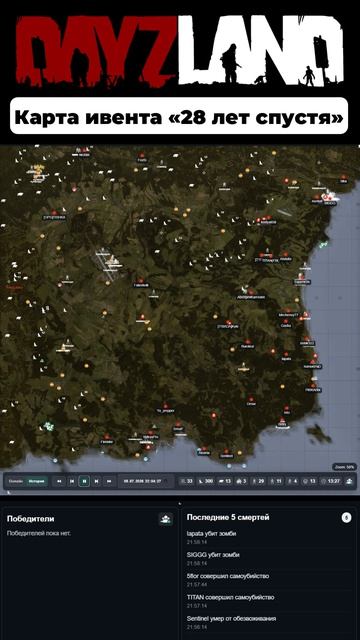Switch to the История mode

point(37,481)
